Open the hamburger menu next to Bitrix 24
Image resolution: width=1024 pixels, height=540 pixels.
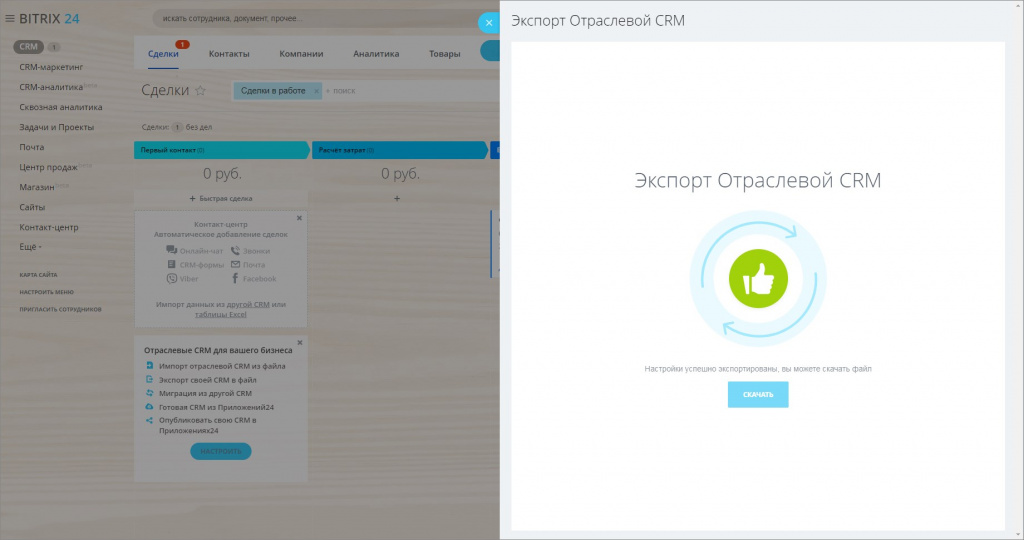[10, 18]
